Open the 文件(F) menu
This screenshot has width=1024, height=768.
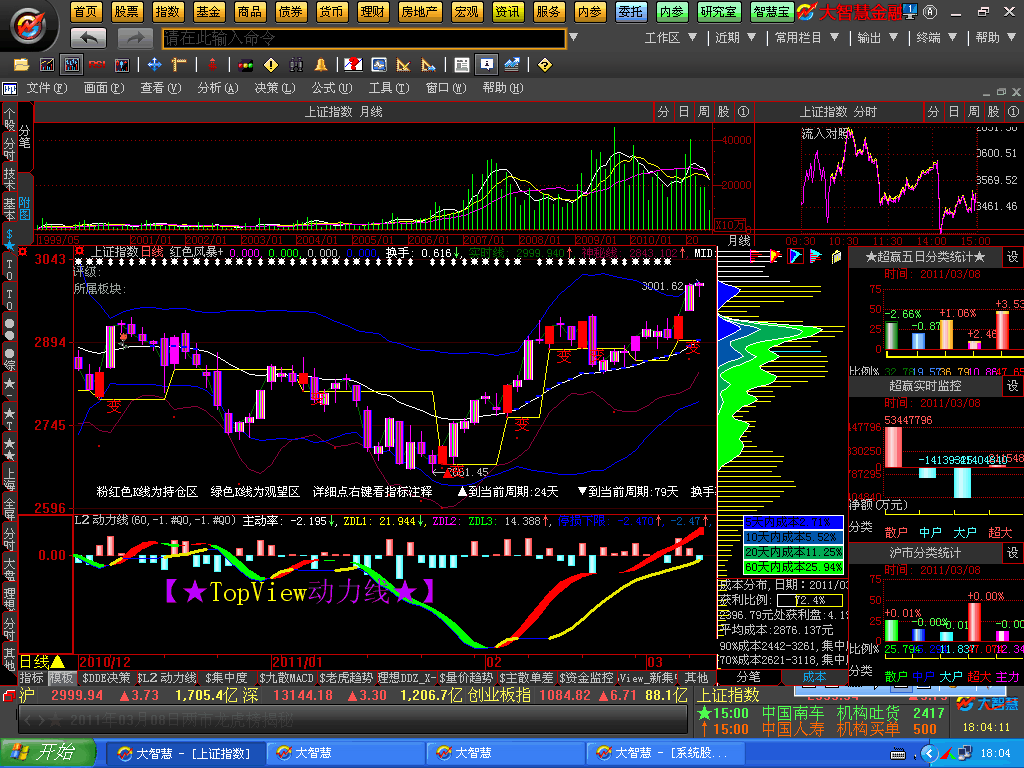point(46,88)
